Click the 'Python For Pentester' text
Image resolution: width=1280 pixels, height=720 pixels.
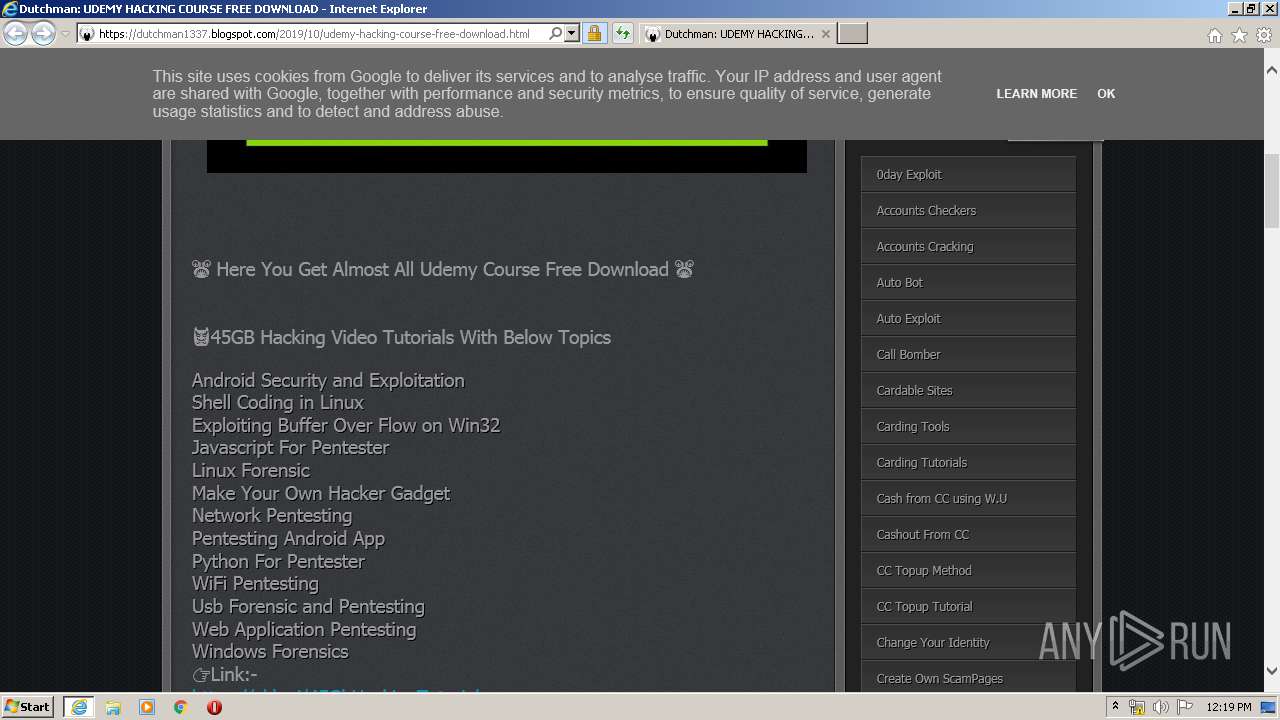coord(278,561)
